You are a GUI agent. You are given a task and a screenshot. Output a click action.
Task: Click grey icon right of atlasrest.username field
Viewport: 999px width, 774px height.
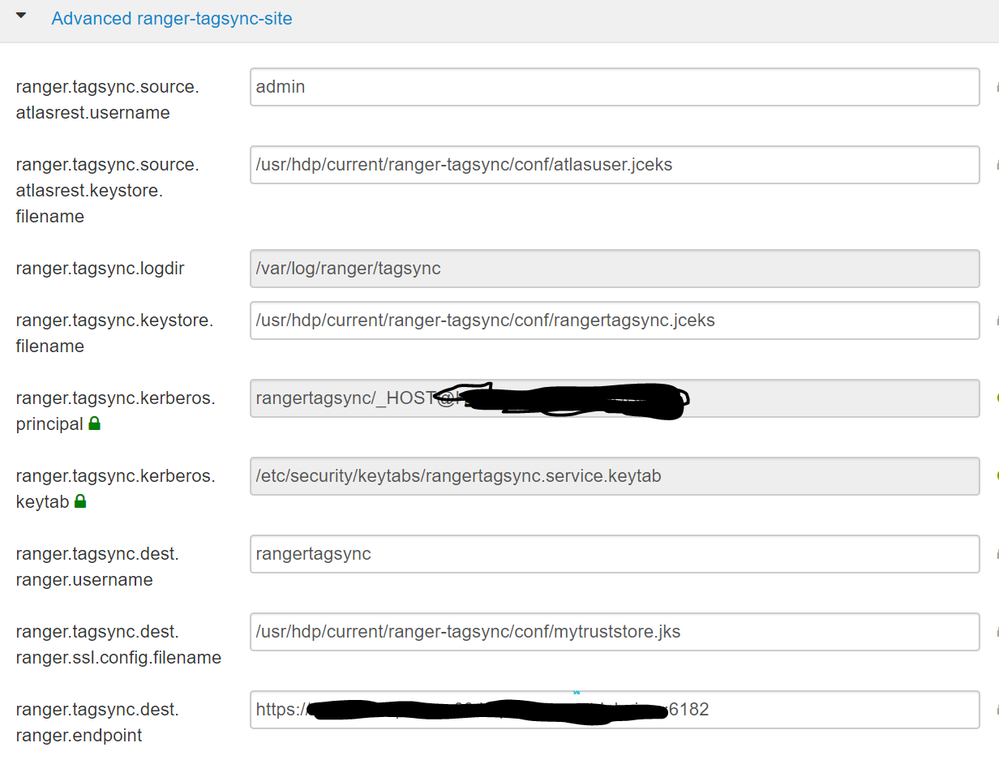tap(996, 87)
